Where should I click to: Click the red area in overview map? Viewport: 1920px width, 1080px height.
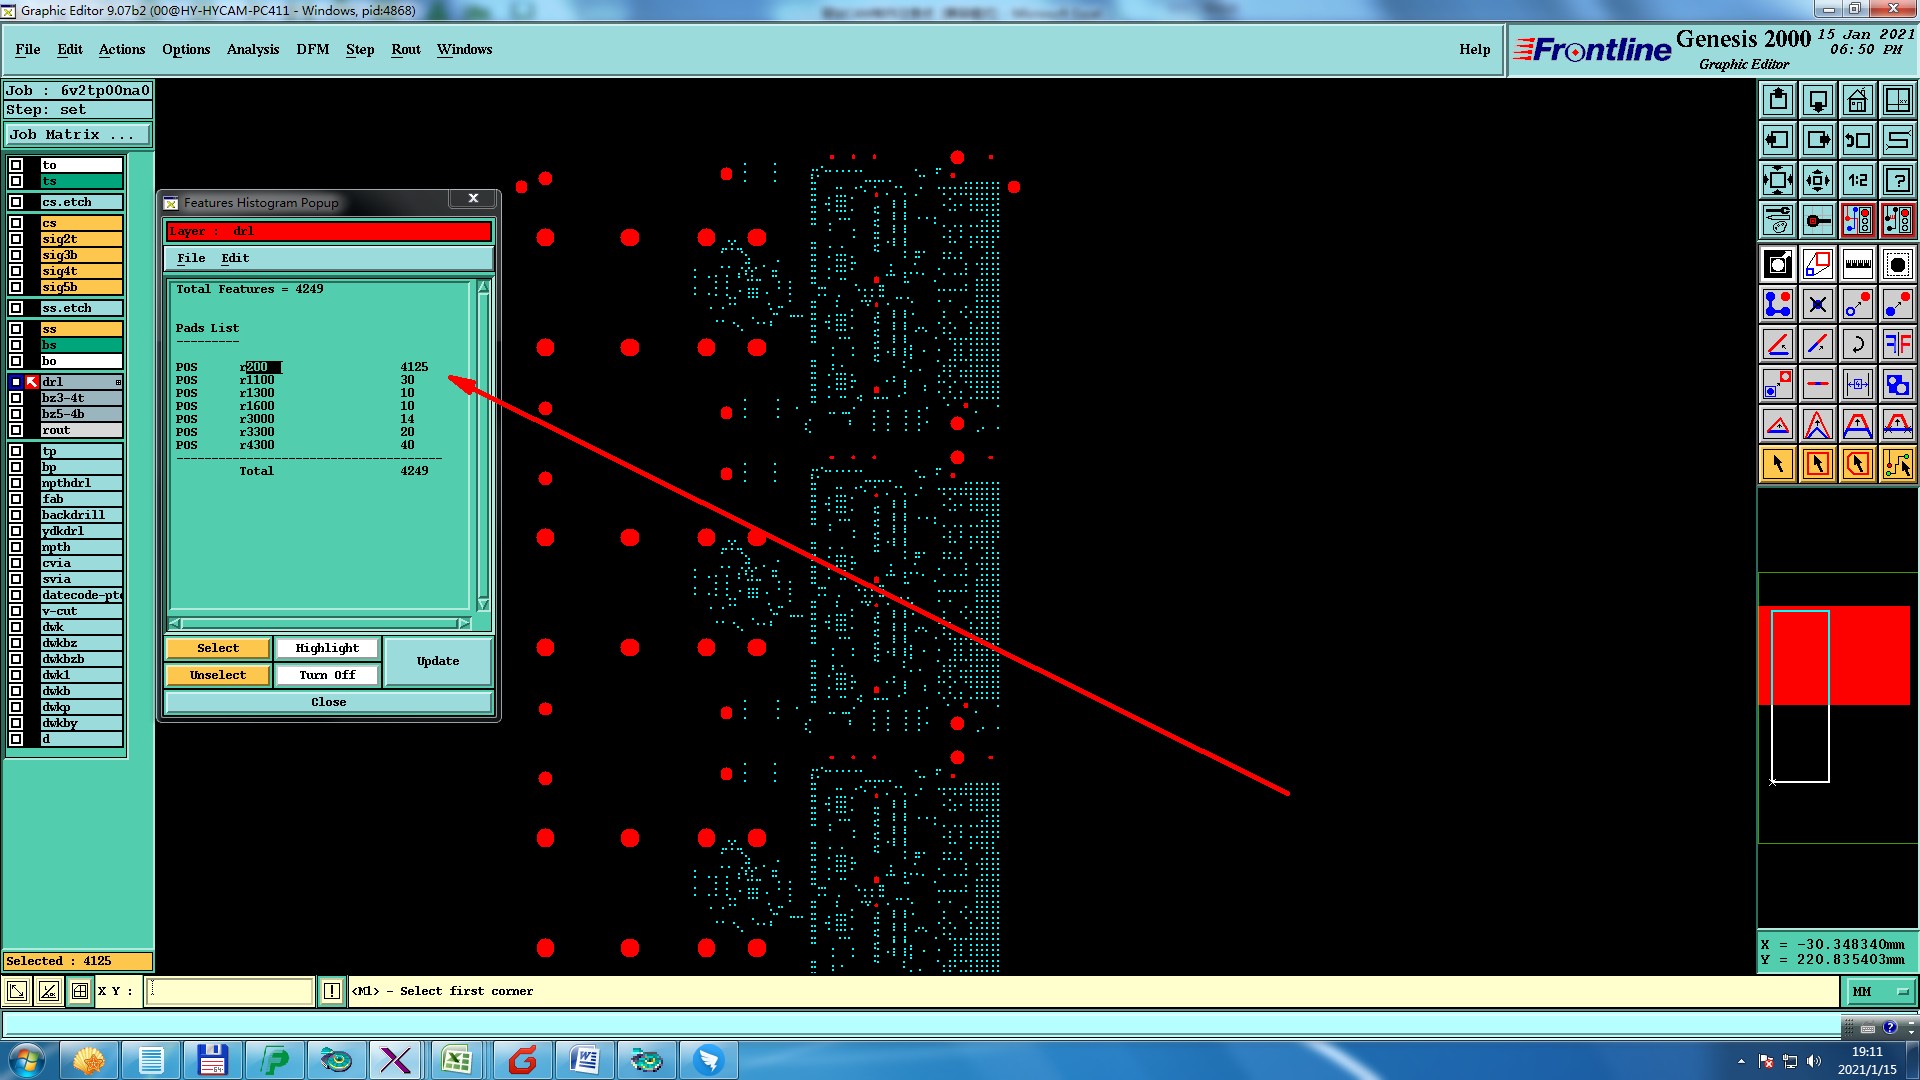[x=1868, y=655]
